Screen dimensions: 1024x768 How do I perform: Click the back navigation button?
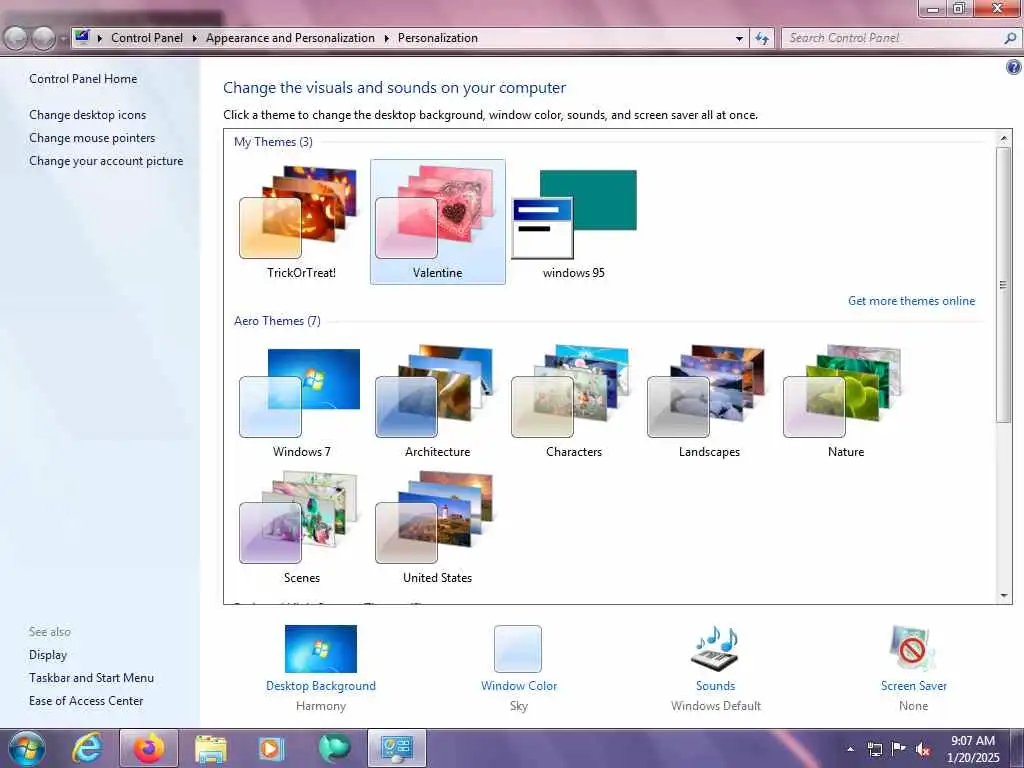point(16,39)
